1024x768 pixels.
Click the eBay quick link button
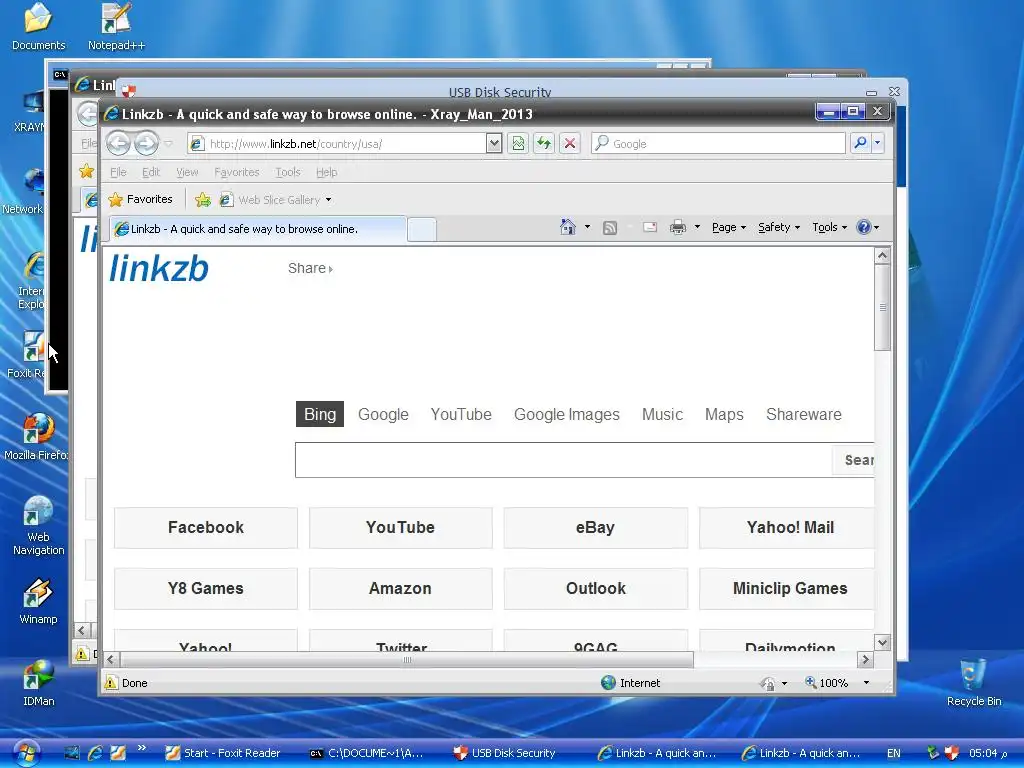pos(596,528)
